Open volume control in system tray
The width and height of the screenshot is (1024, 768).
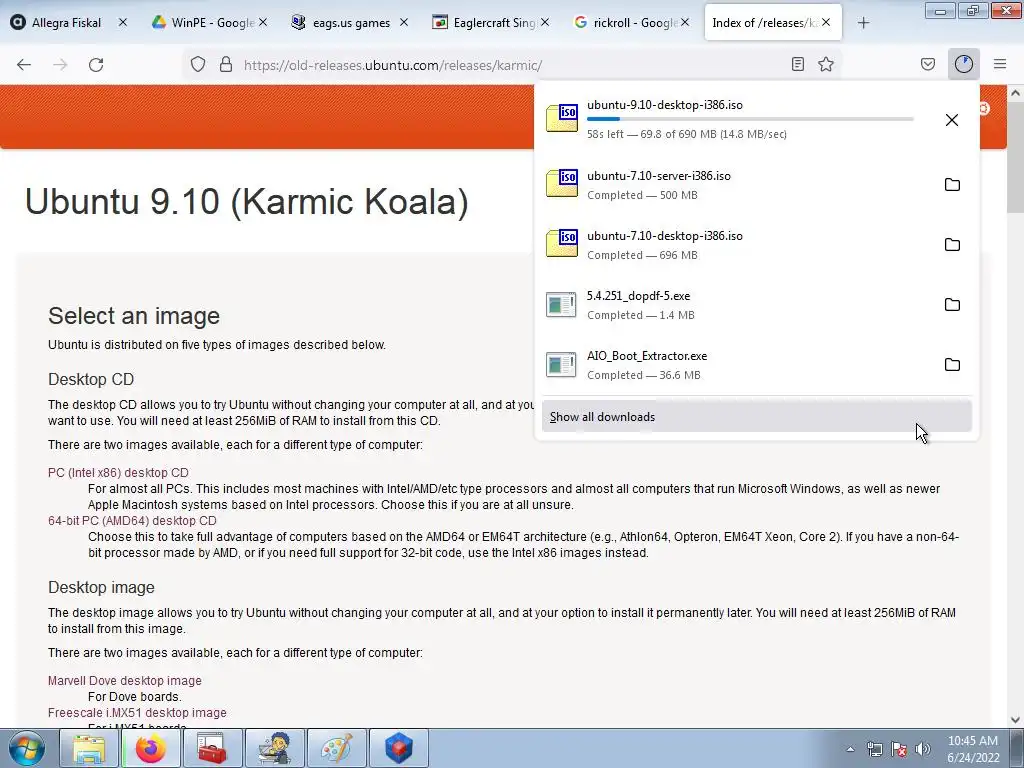tap(922, 749)
